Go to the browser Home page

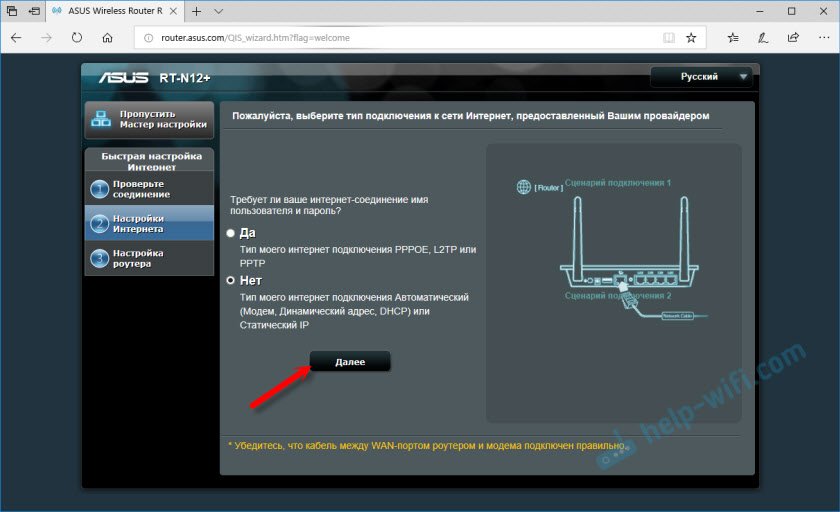(x=107, y=38)
